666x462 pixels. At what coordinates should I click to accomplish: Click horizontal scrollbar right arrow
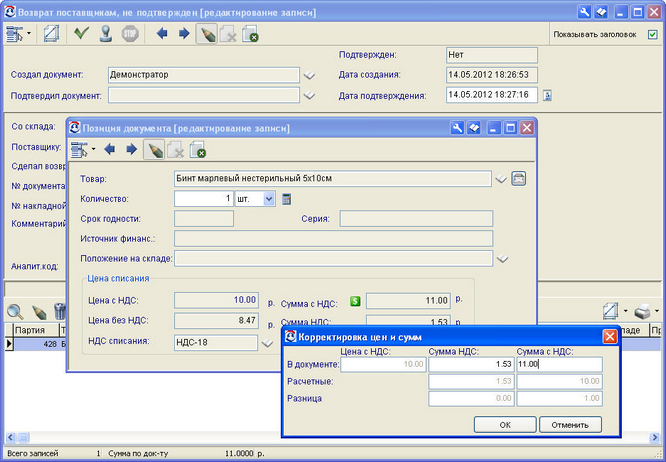point(655,437)
